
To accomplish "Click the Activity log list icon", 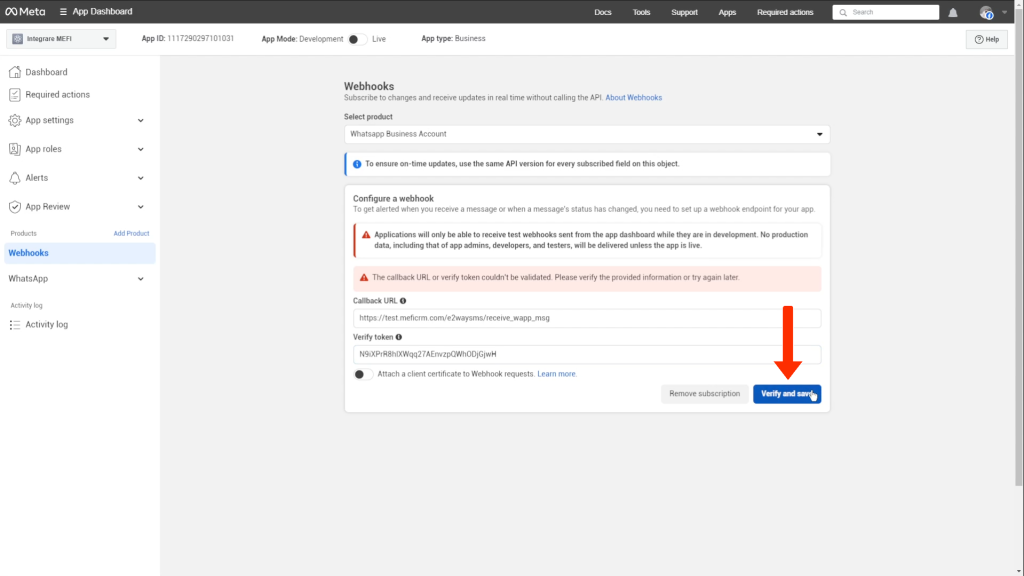I will [x=14, y=325].
